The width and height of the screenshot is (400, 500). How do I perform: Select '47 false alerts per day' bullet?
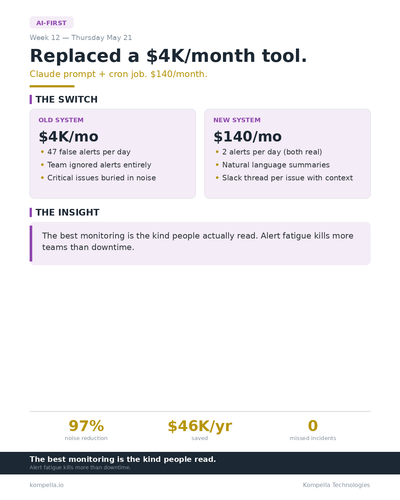(x=89, y=152)
